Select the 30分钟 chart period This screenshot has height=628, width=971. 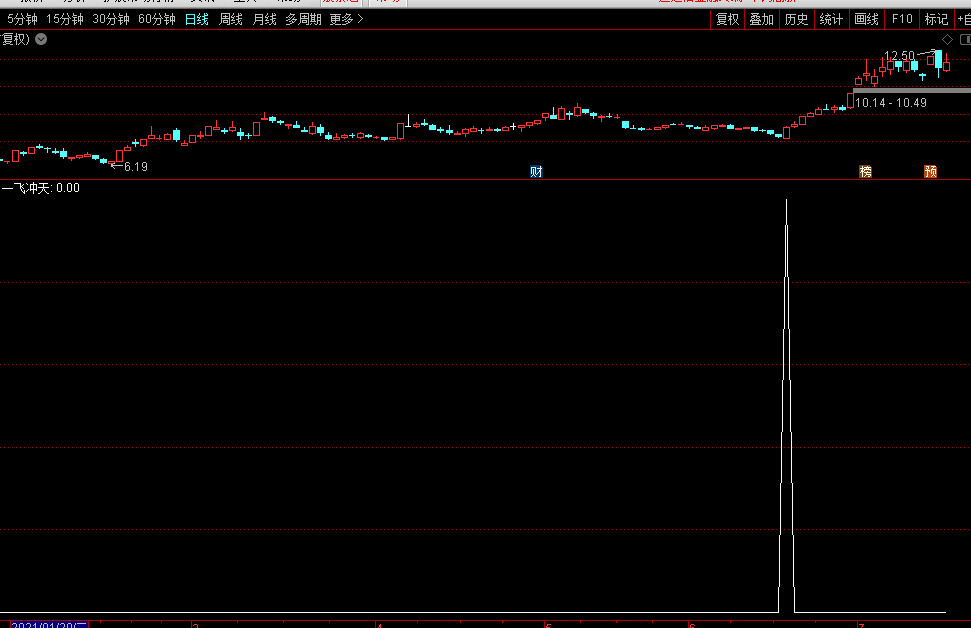click(x=110, y=19)
